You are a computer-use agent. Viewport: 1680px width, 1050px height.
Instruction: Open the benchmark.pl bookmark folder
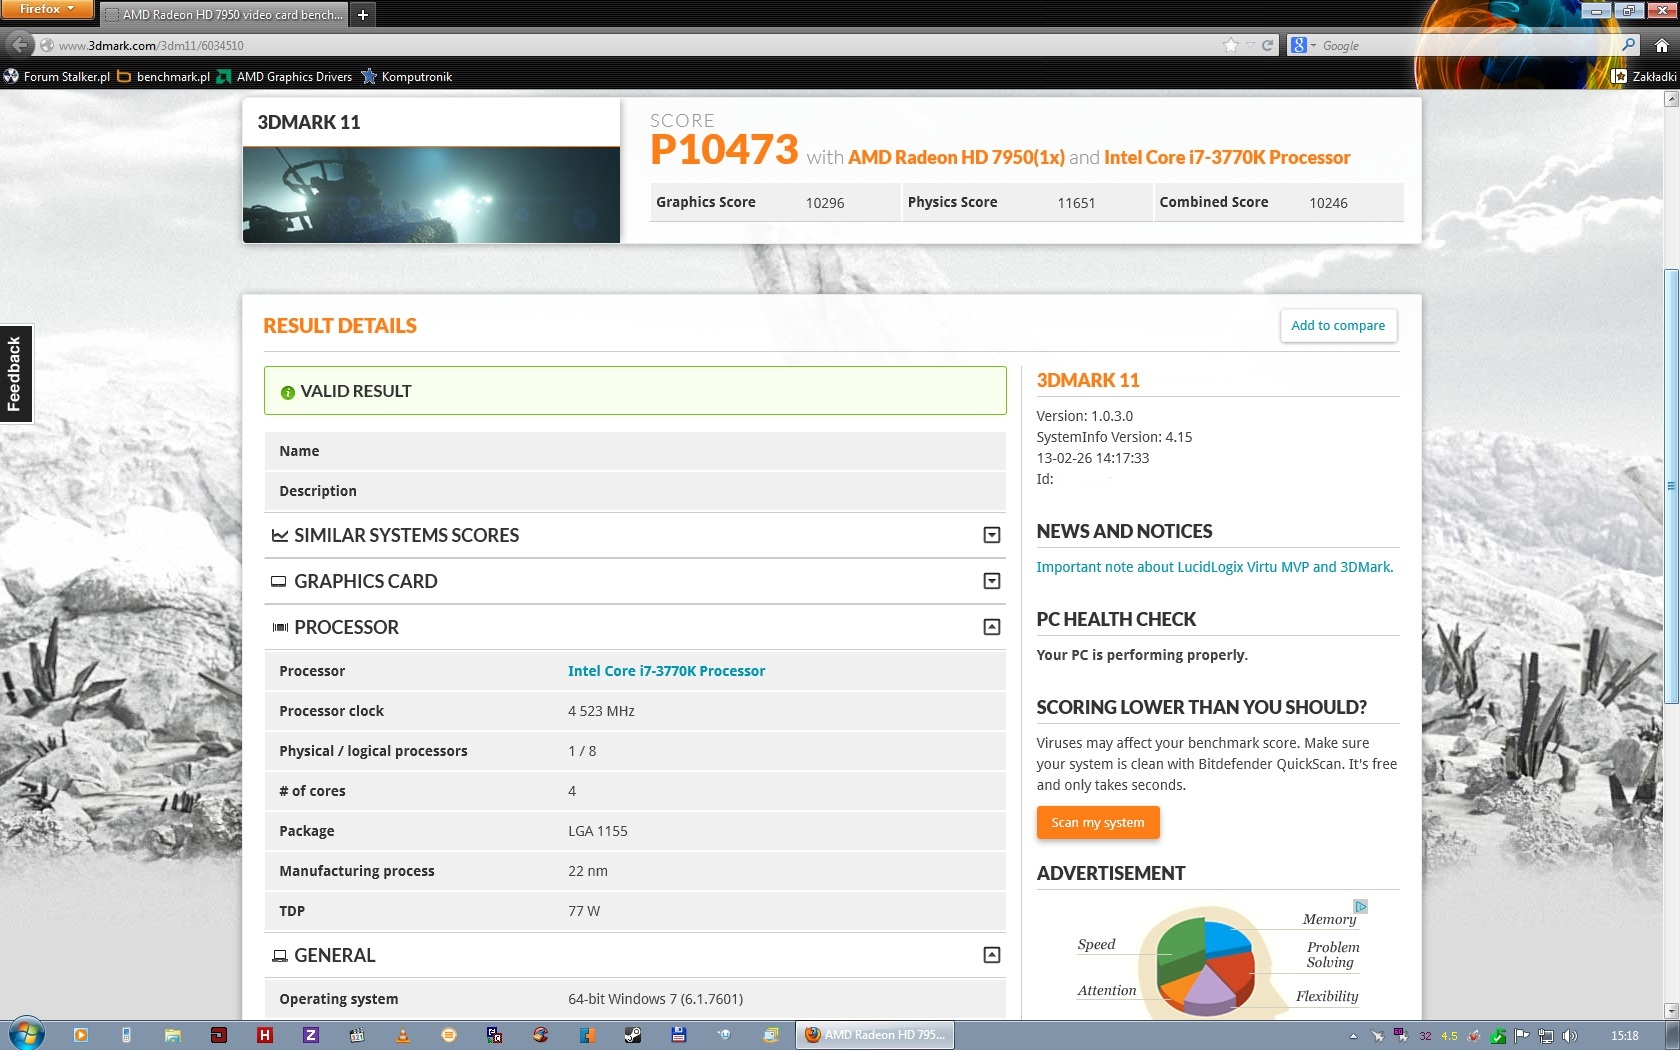[x=164, y=77]
